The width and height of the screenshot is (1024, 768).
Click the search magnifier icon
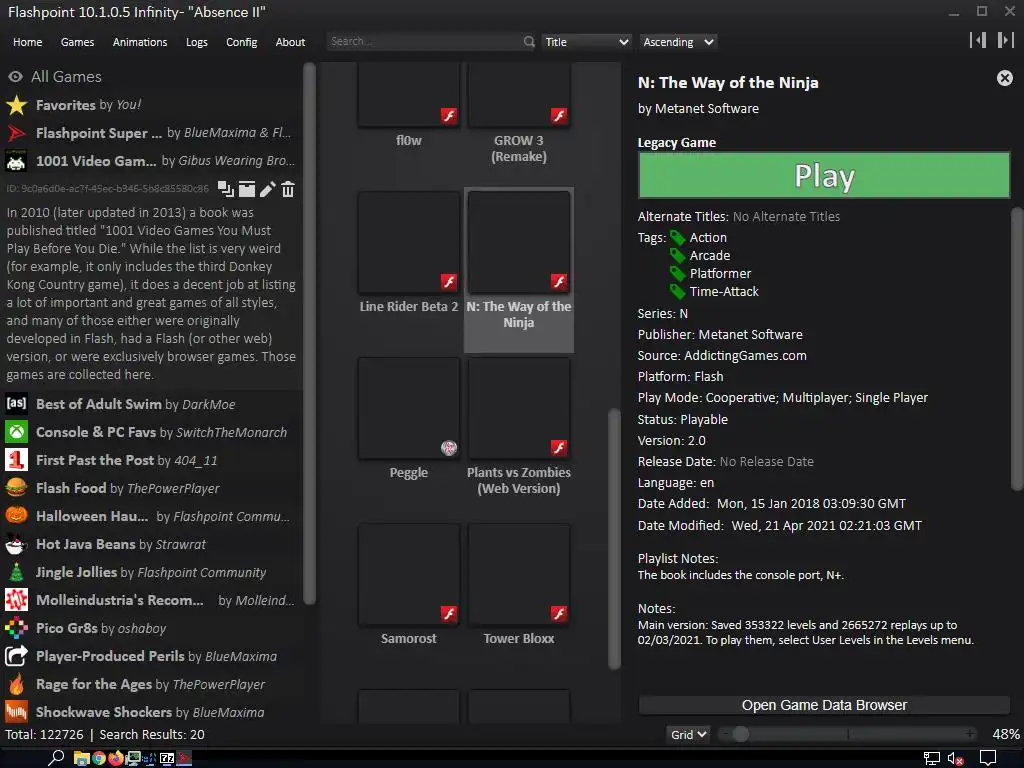pyautogui.click(x=529, y=42)
